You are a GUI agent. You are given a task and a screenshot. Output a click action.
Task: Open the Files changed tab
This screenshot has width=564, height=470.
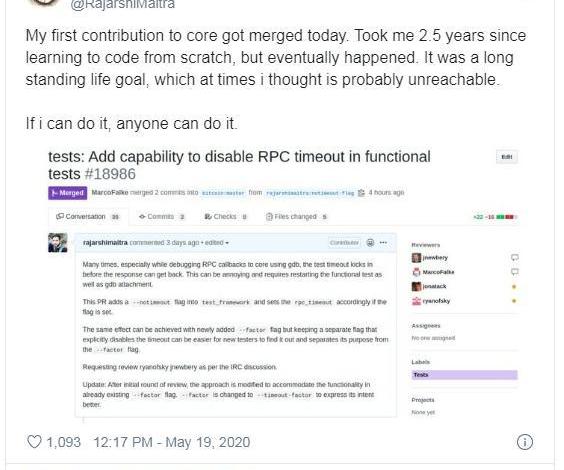click(x=297, y=216)
